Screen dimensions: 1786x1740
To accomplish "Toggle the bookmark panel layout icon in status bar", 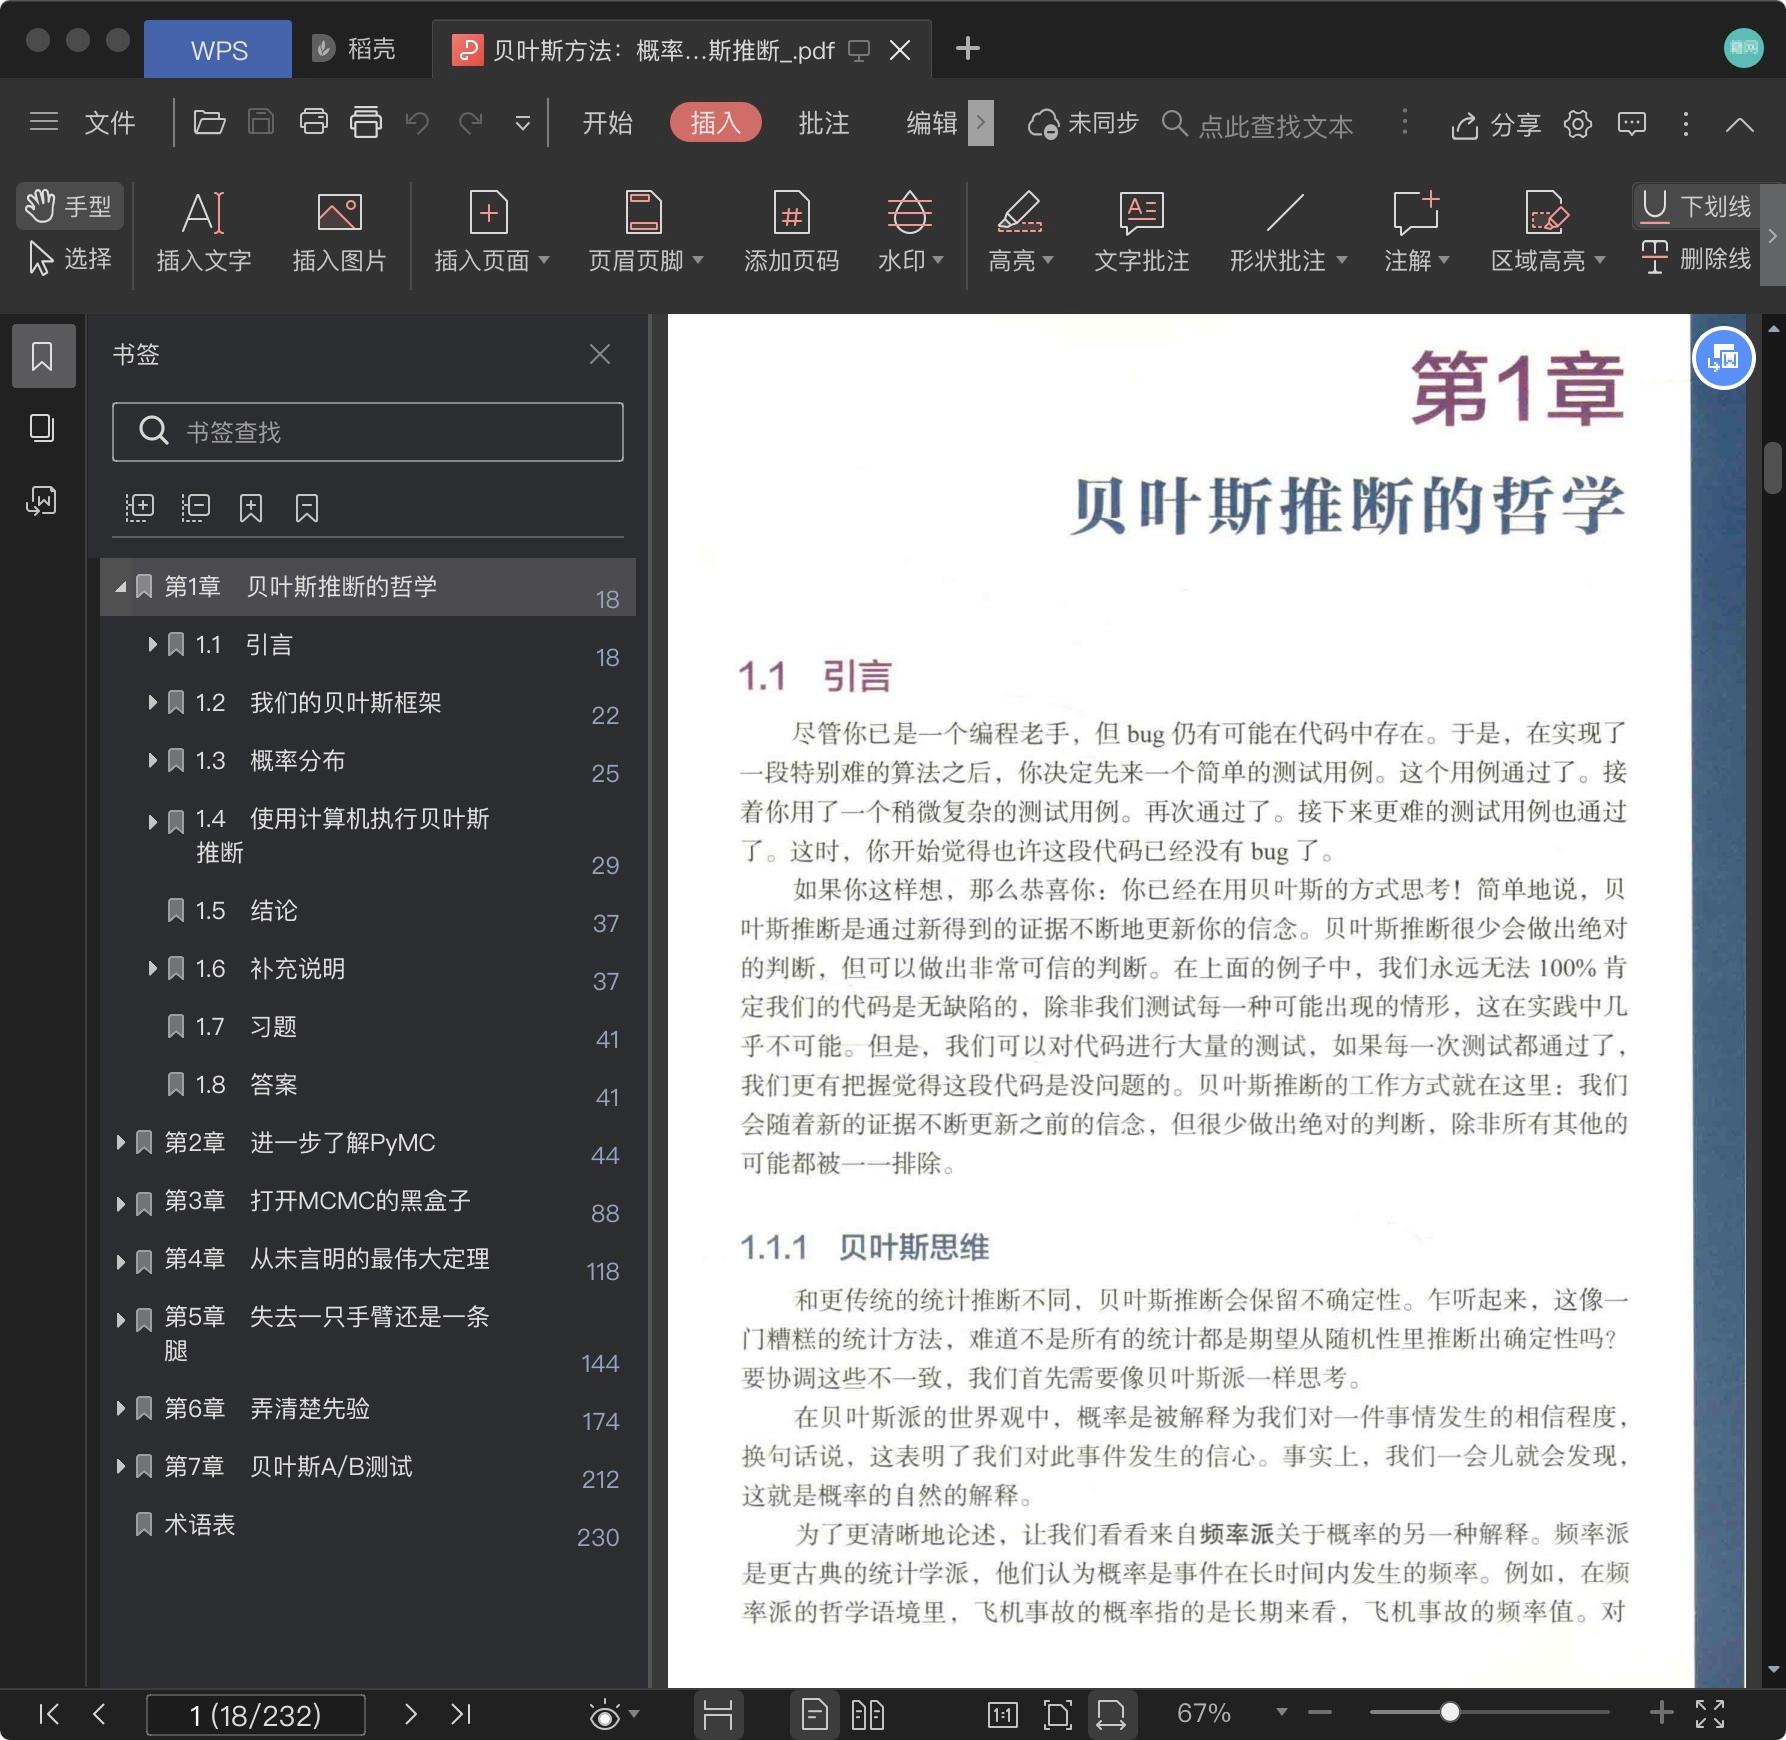I will pos(718,1715).
